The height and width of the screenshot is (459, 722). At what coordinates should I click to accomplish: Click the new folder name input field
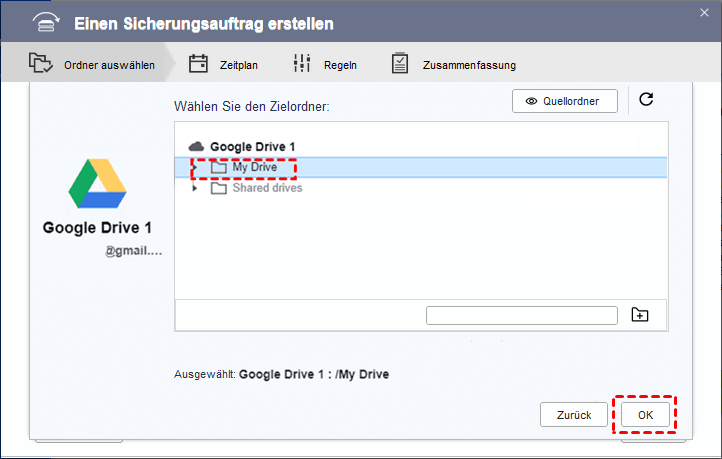(x=521, y=315)
